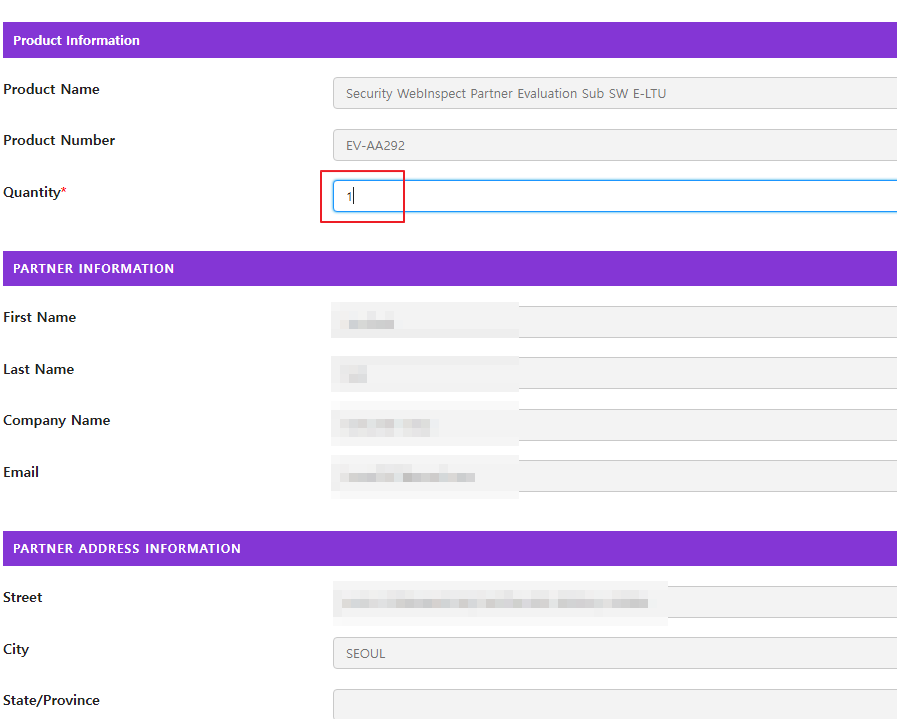Click the "Product Name" label

51,89
